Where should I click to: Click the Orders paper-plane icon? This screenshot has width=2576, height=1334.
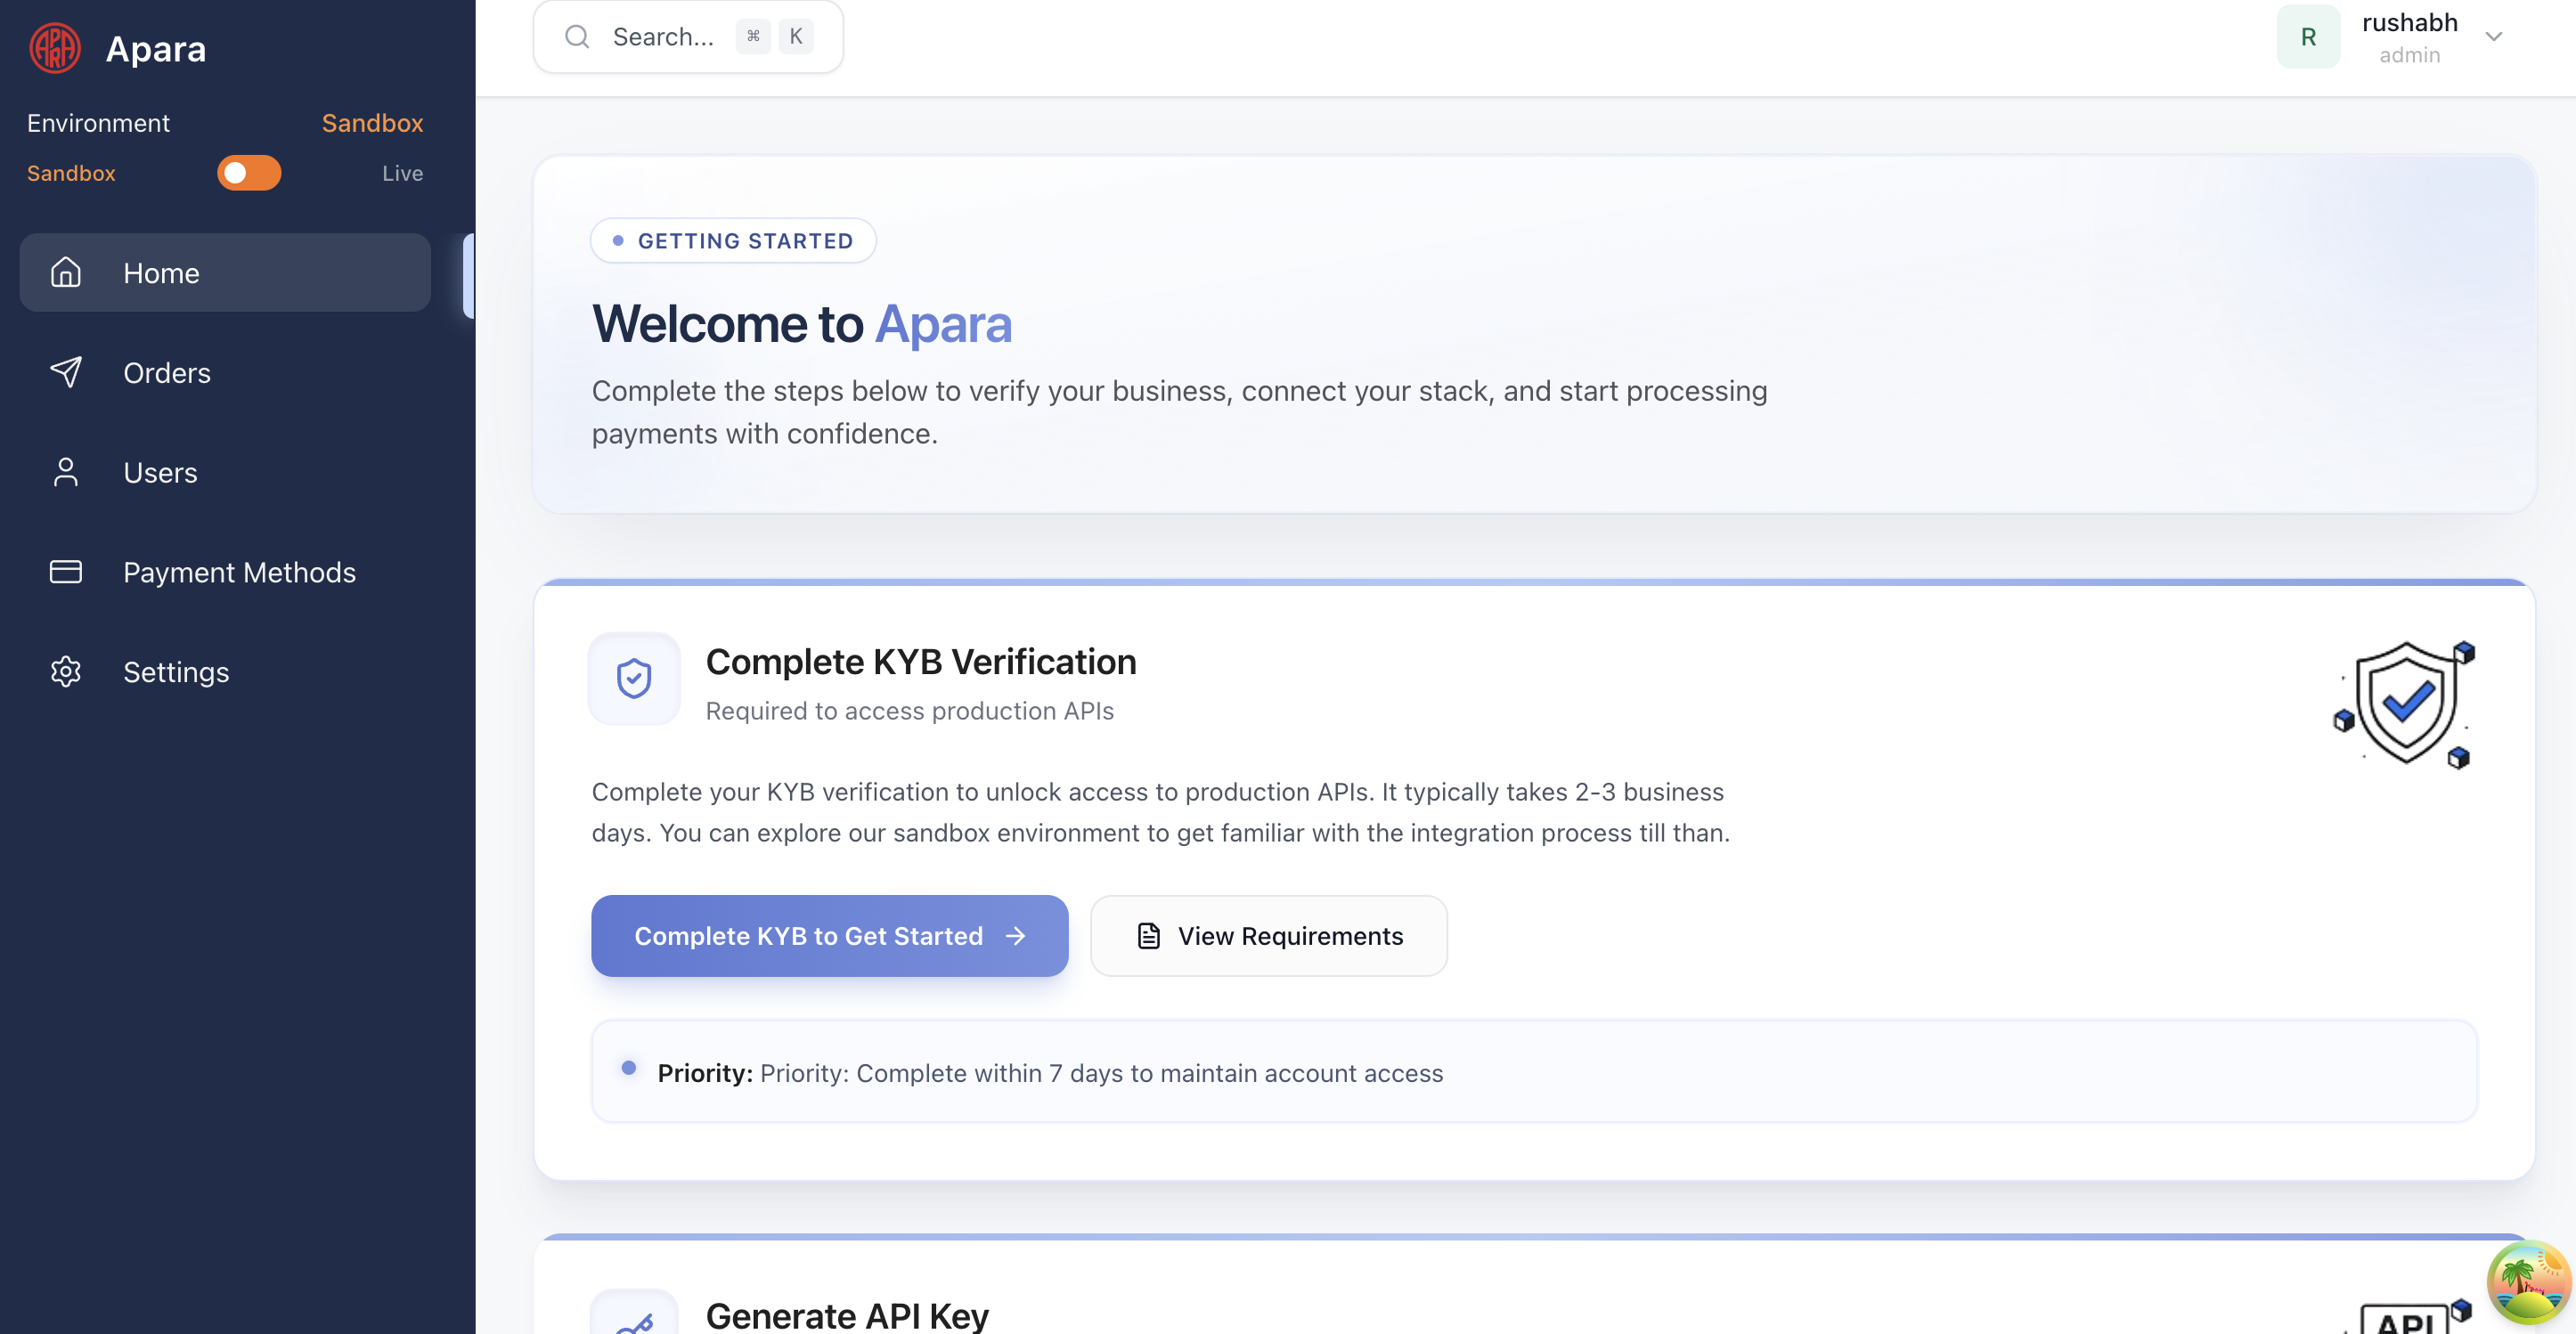tap(66, 372)
